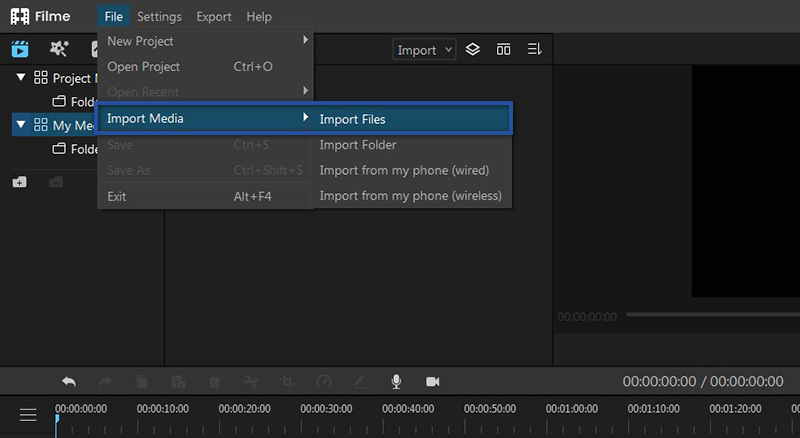800x438 pixels.
Task: Open the Export menu
Action: [x=214, y=16]
